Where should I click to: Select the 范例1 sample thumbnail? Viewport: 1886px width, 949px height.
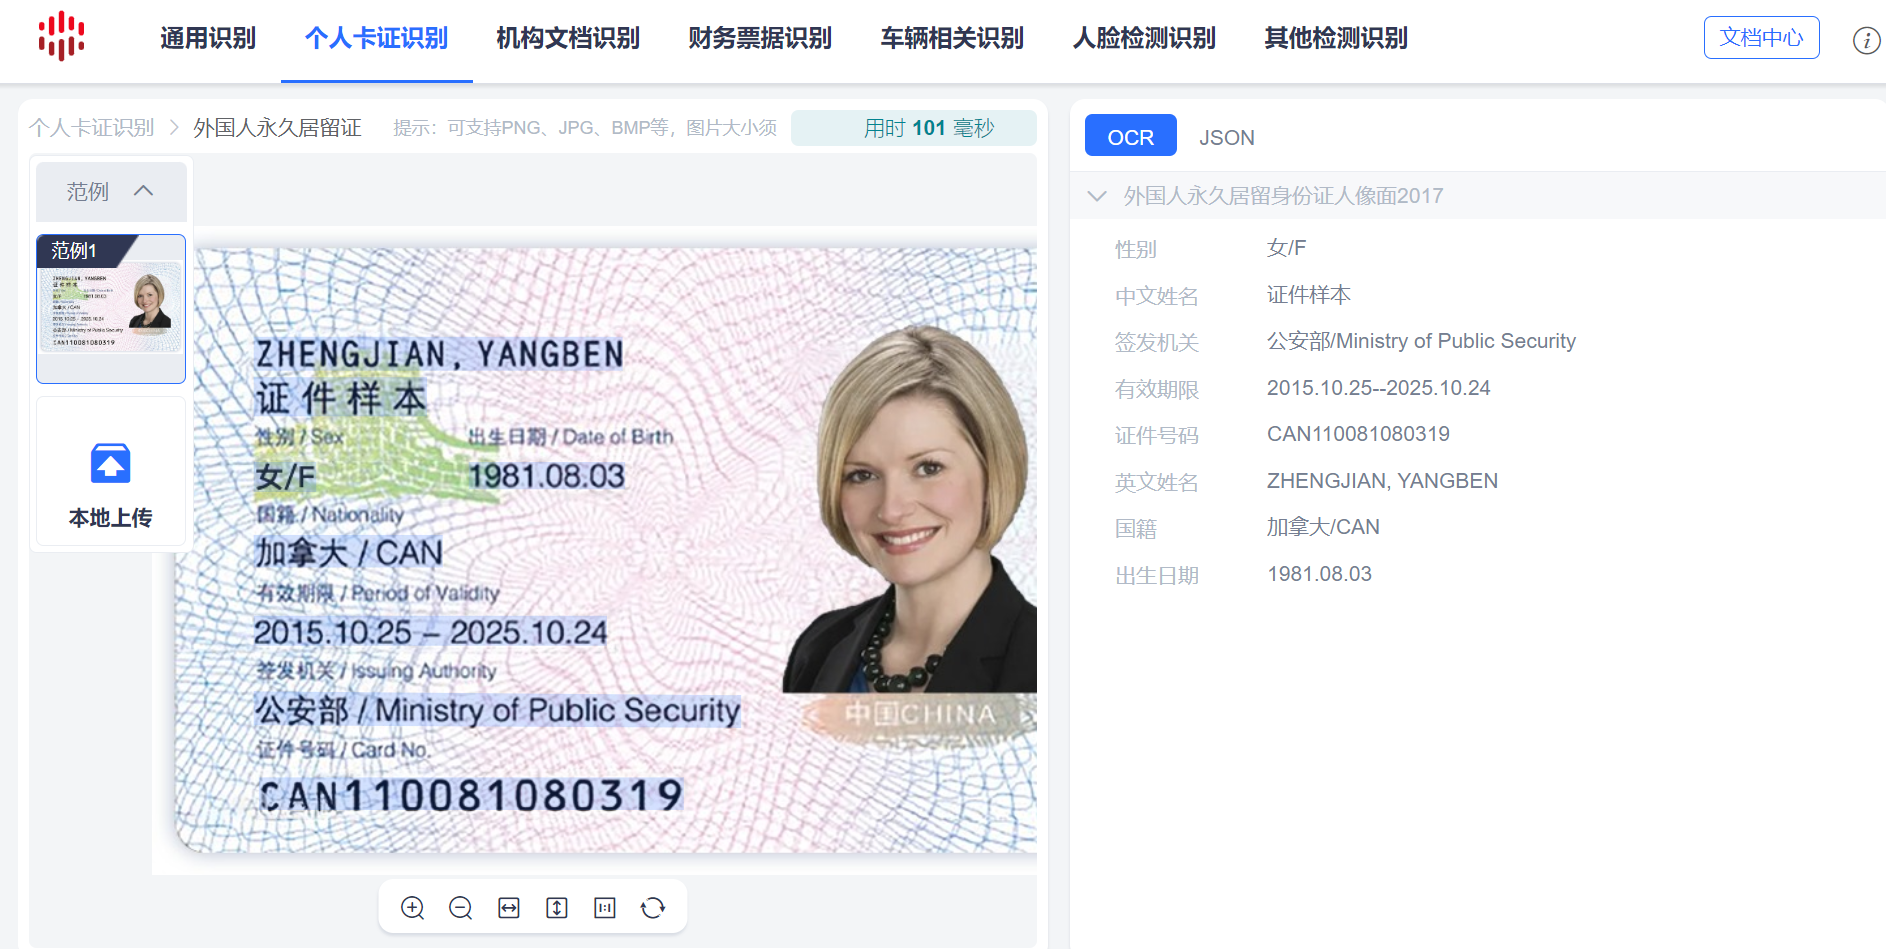point(111,308)
